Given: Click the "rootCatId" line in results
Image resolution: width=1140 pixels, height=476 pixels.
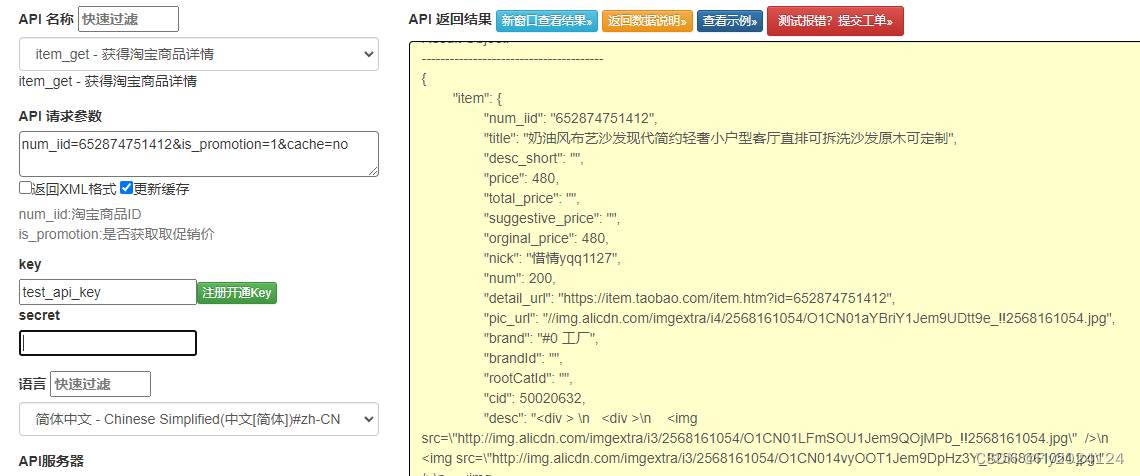Looking at the screenshot, I should pyautogui.click(x=529, y=378).
